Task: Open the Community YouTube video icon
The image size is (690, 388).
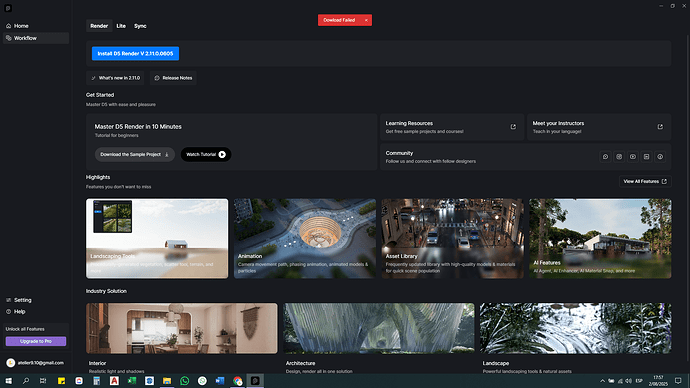Action: click(633, 157)
